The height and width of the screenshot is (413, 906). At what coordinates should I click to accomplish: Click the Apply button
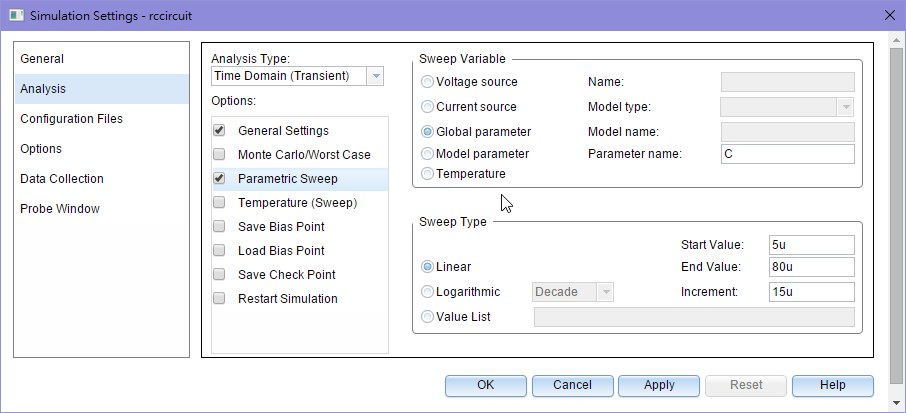pos(659,385)
